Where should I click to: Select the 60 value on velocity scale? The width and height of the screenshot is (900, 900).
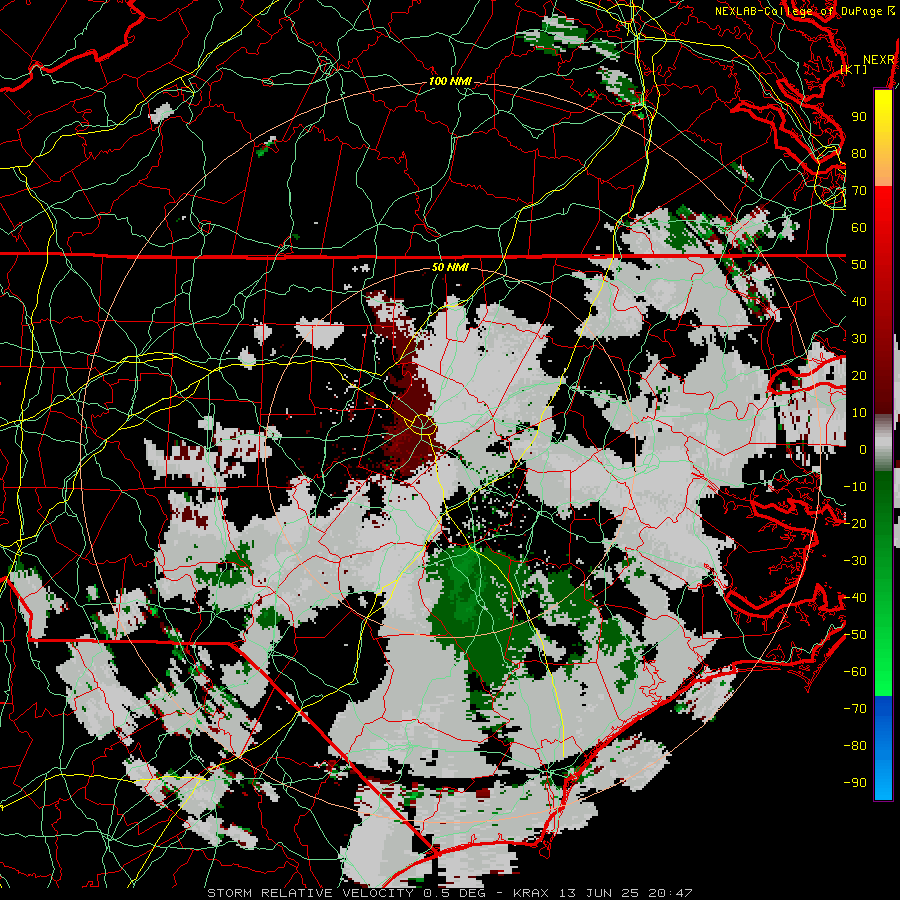pos(859,227)
